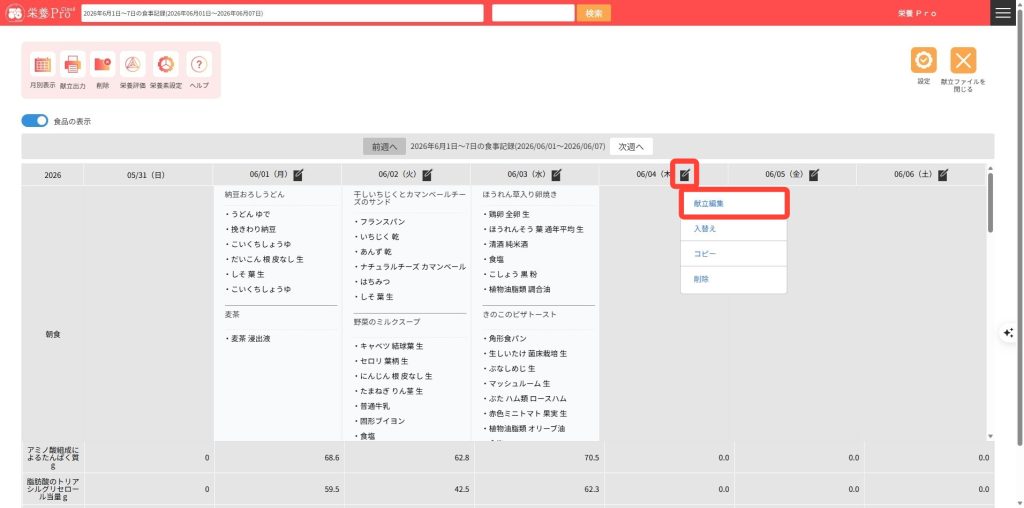Select 献立編集 from the context menu

[x=733, y=204]
